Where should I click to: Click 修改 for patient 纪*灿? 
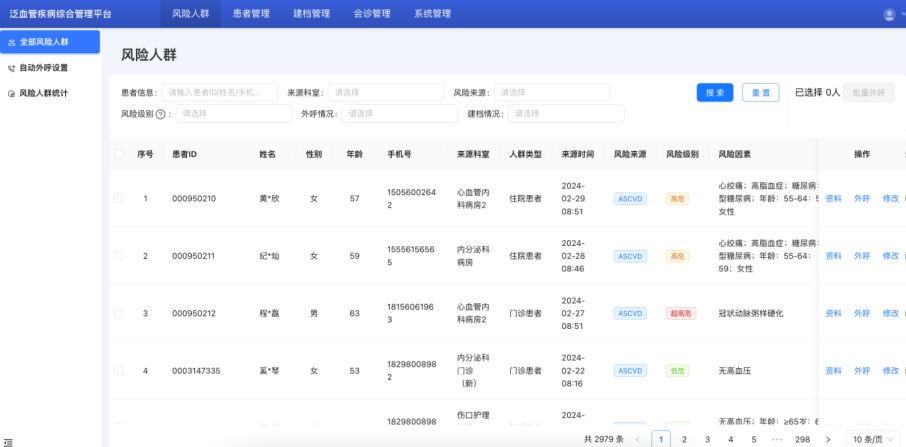click(x=890, y=256)
